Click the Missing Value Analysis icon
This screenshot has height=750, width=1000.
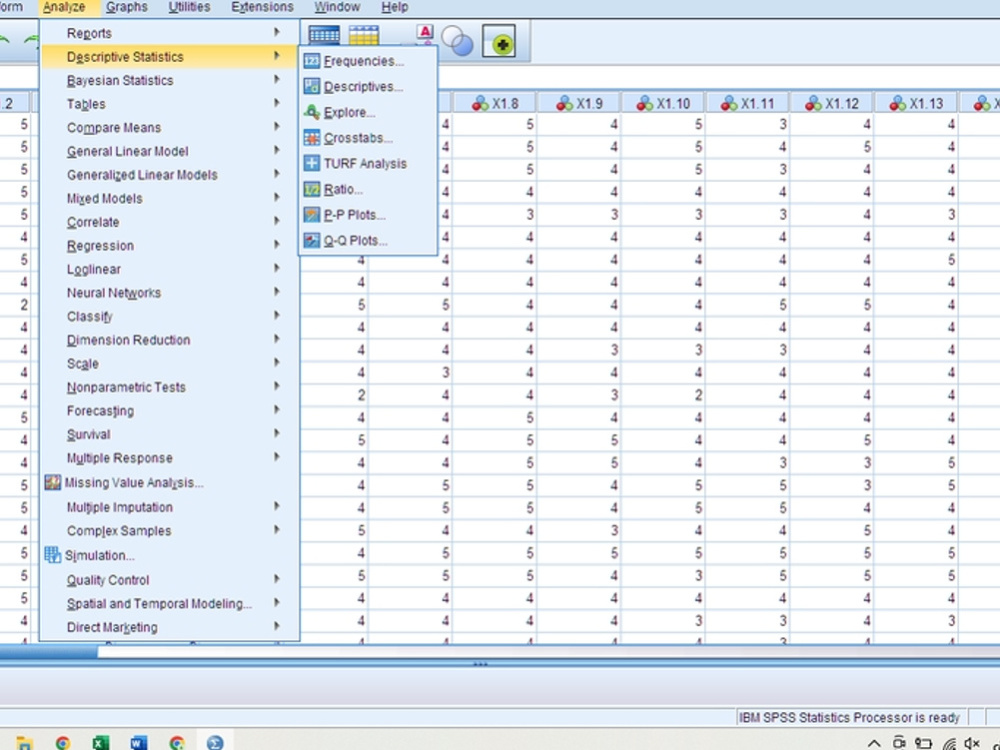point(54,482)
